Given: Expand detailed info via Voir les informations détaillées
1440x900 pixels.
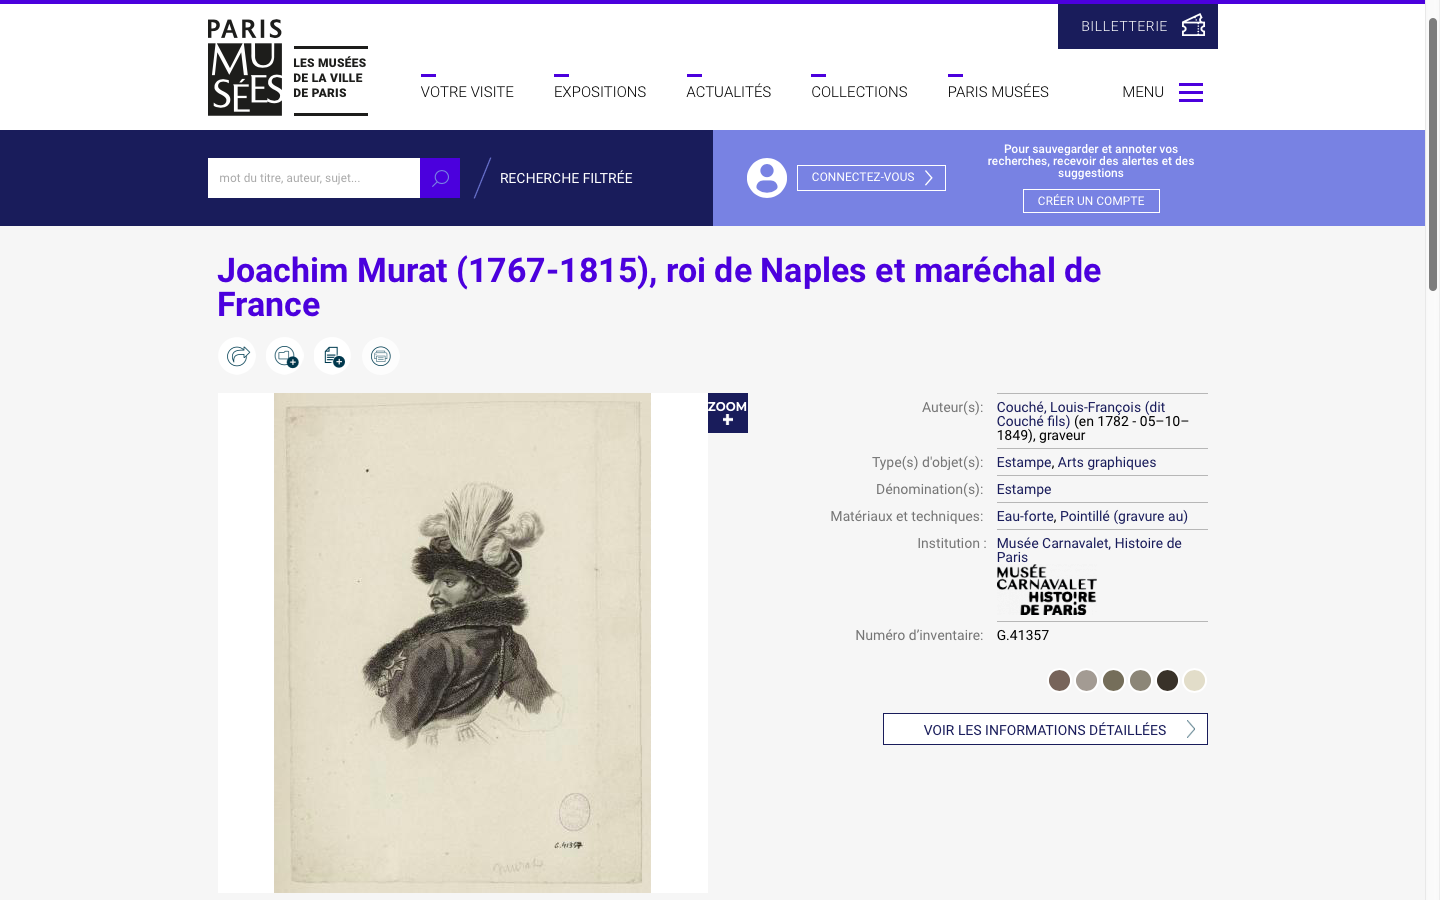Looking at the screenshot, I should (x=1045, y=729).
